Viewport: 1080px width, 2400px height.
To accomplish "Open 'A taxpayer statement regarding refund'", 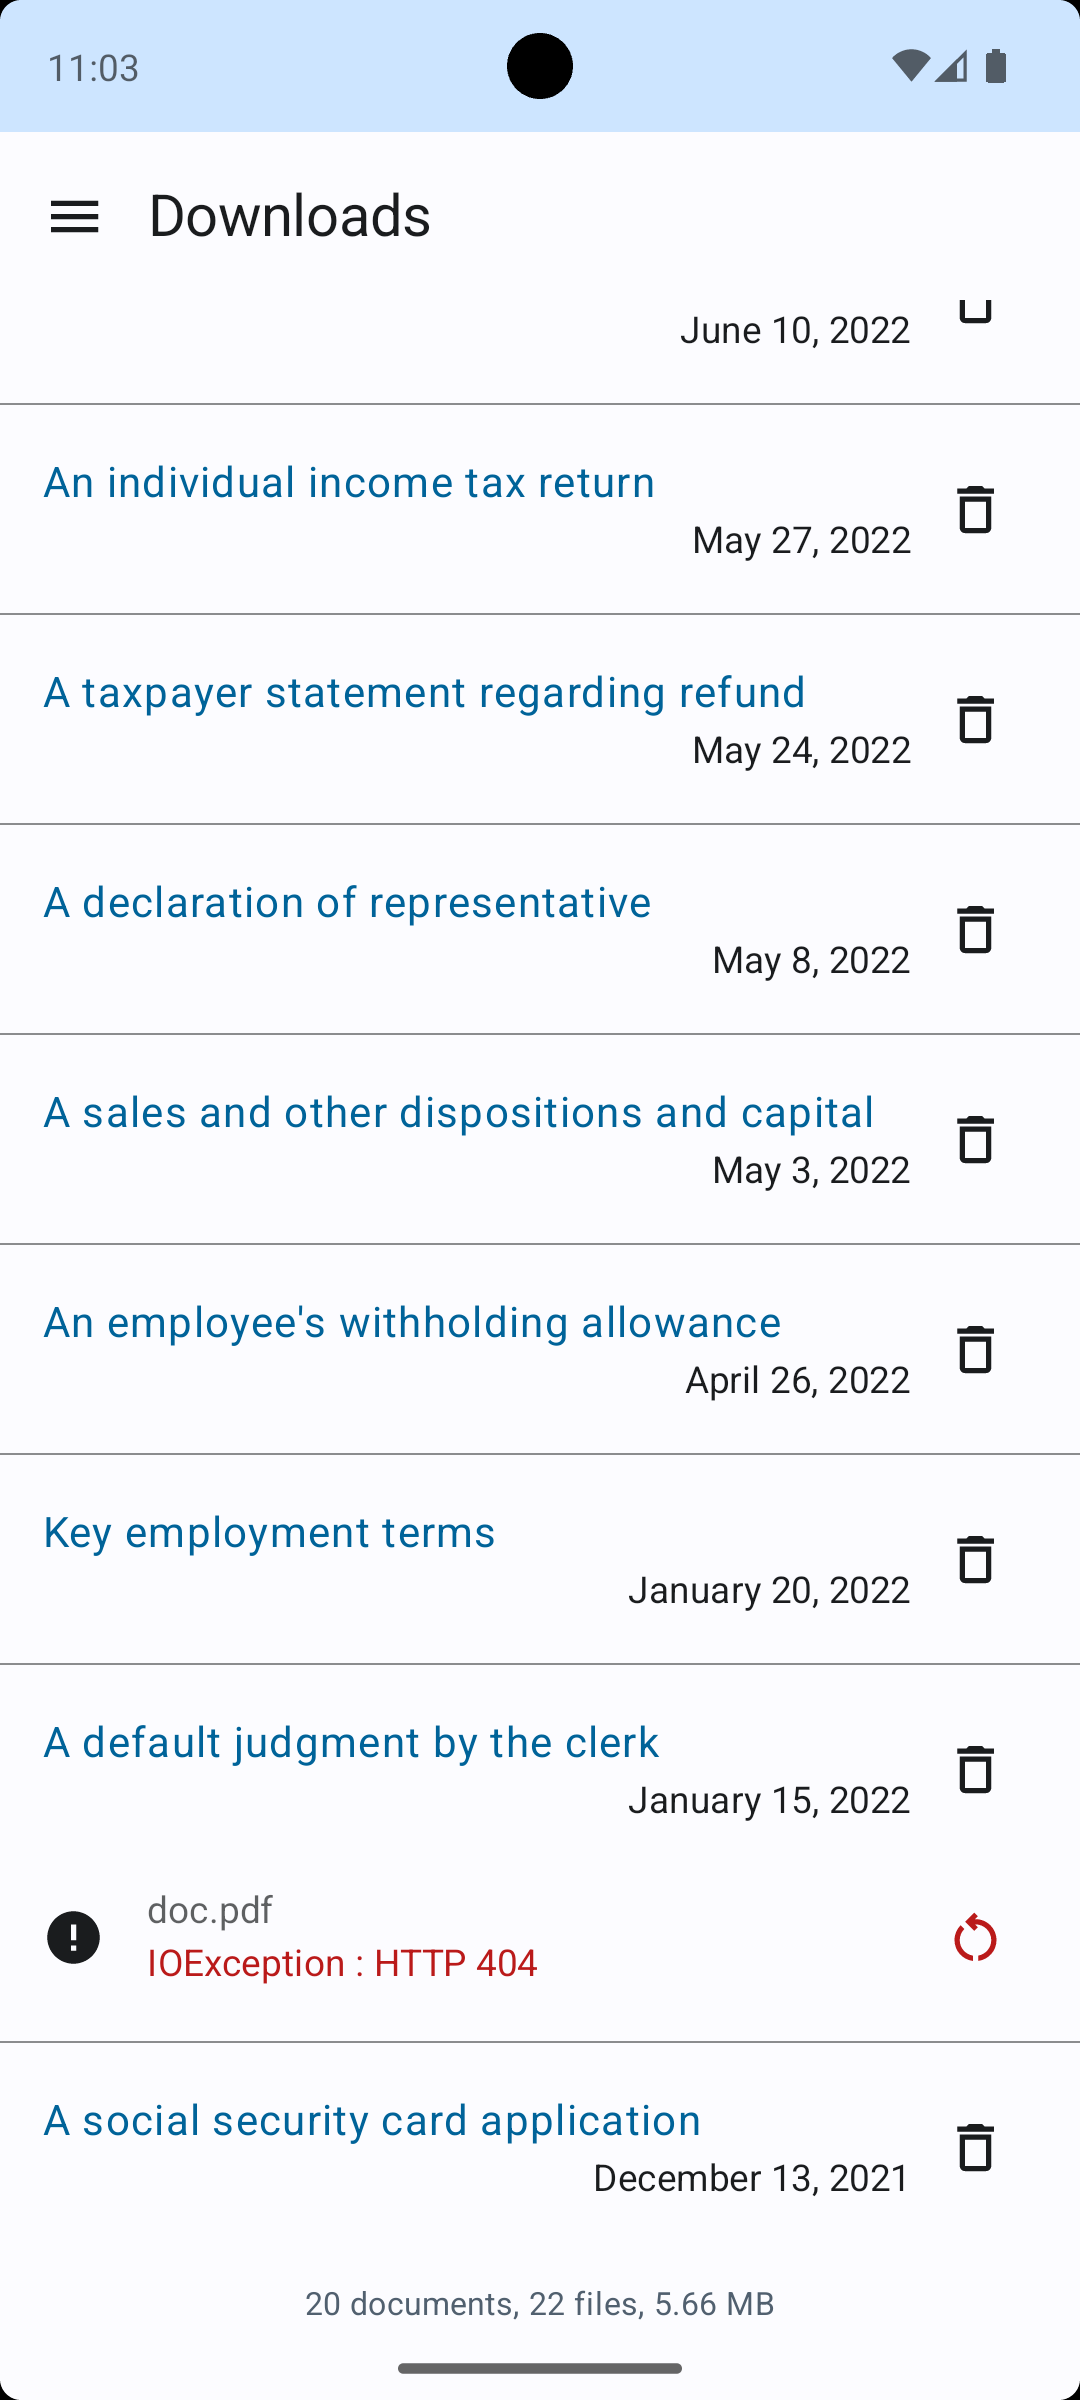I will pos(424,692).
